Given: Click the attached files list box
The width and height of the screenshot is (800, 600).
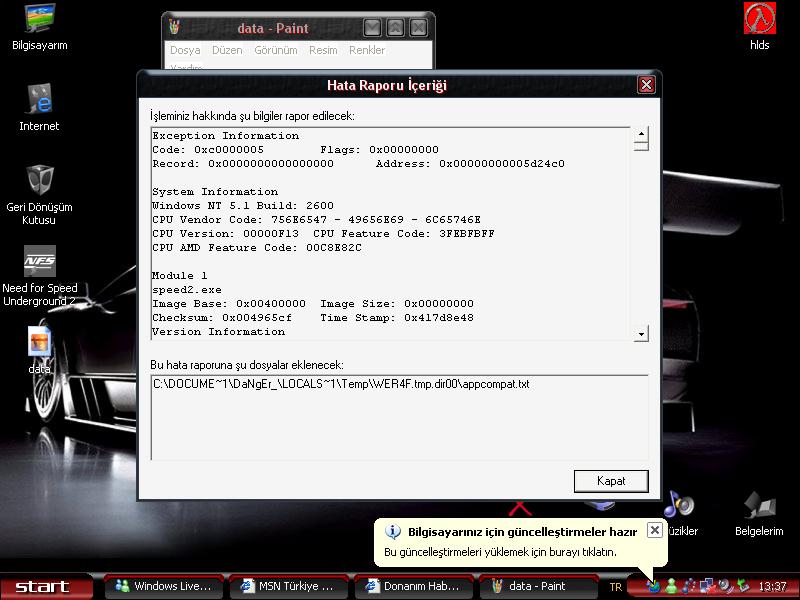Looking at the screenshot, I should pyautogui.click(x=399, y=417).
